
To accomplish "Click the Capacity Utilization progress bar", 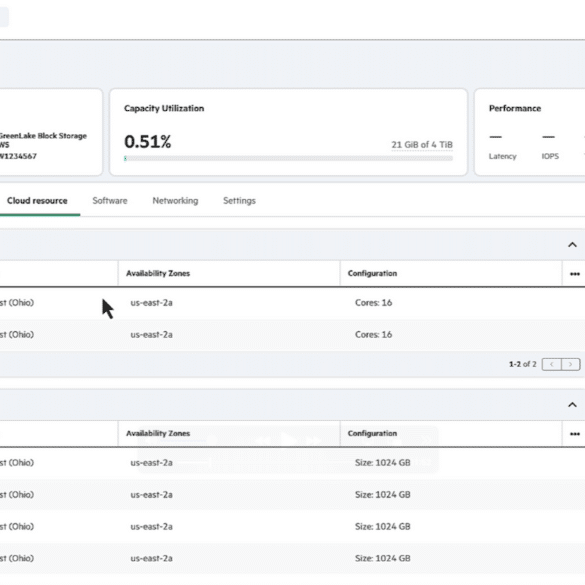I will coord(288,159).
